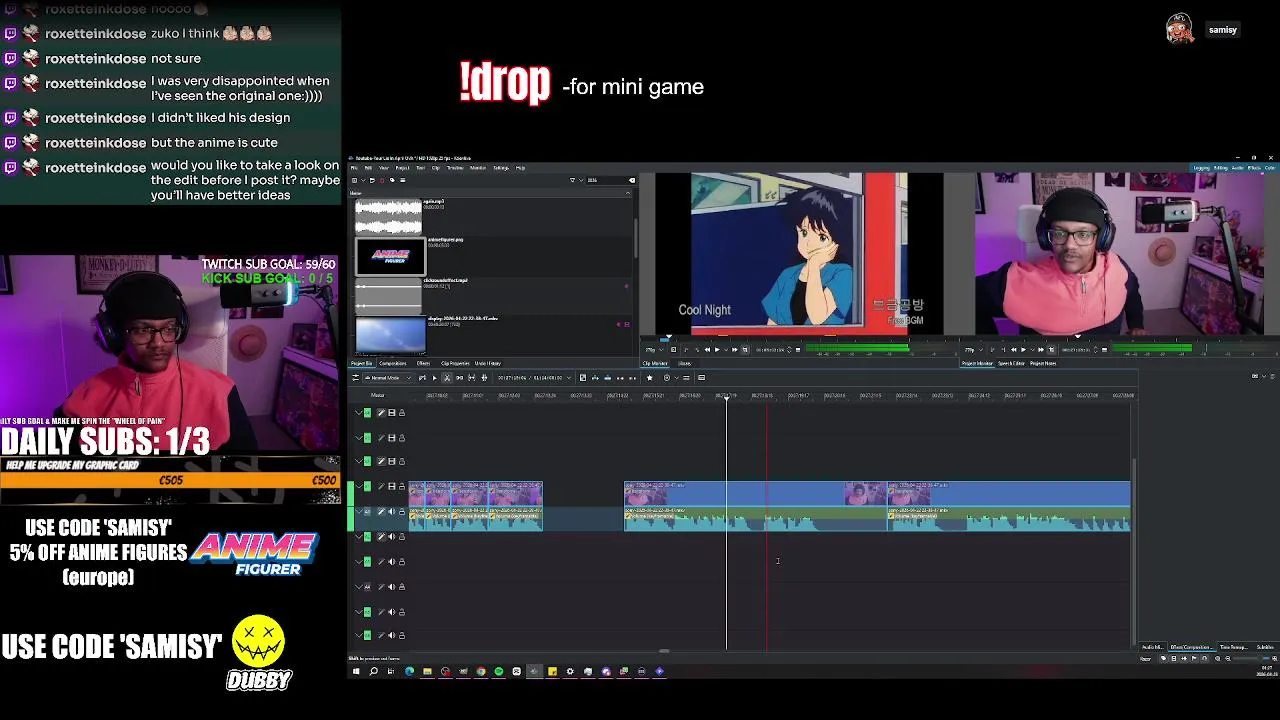1280x720 pixels.
Task: Open the timeline settings icon left of Normal Mode
Action: coord(355,378)
